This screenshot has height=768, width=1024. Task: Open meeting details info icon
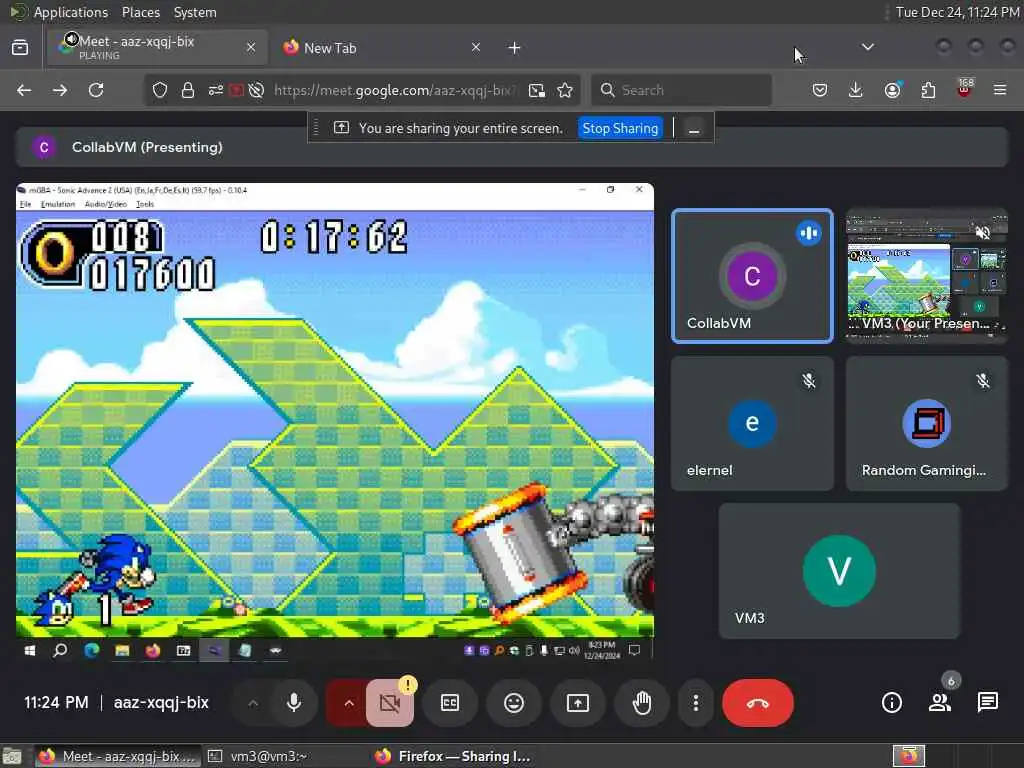tap(891, 703)
